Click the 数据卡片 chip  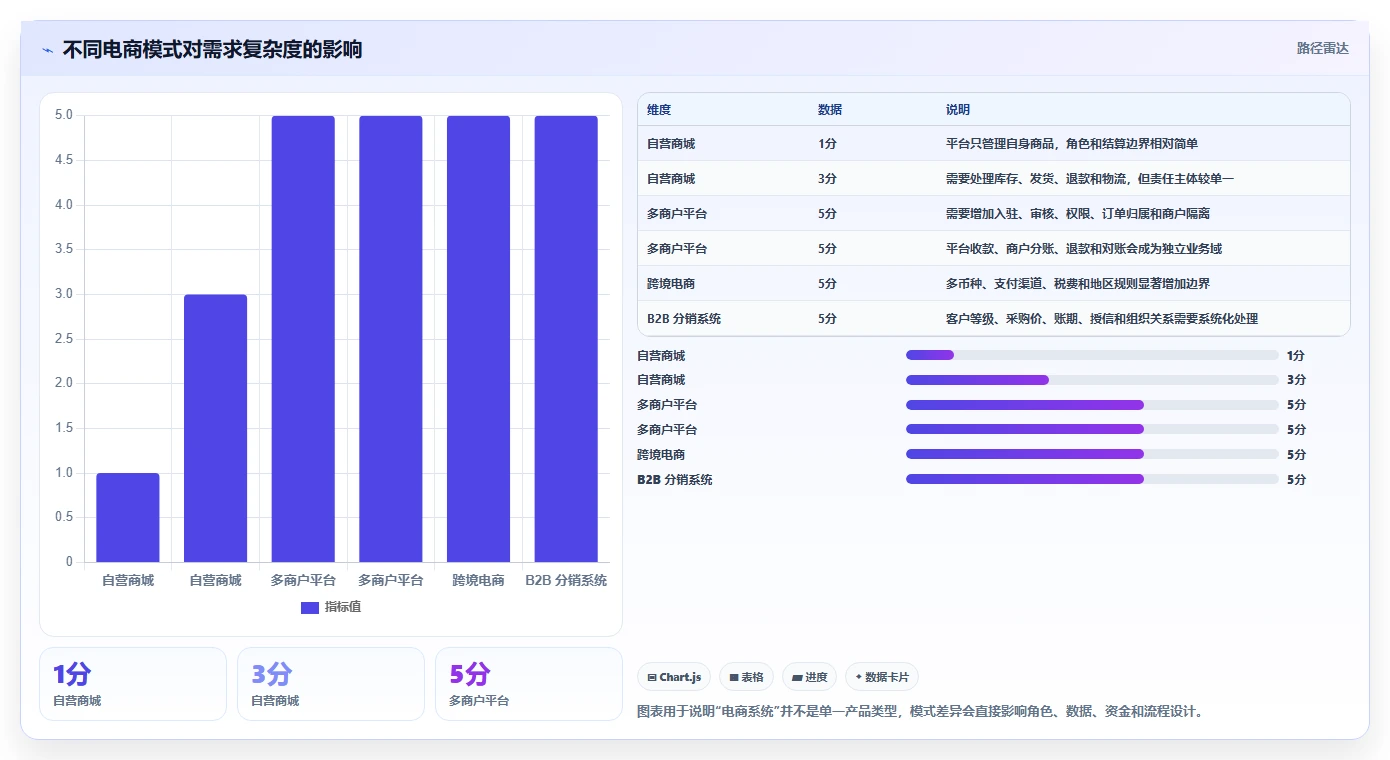click(x=882, y=677)
